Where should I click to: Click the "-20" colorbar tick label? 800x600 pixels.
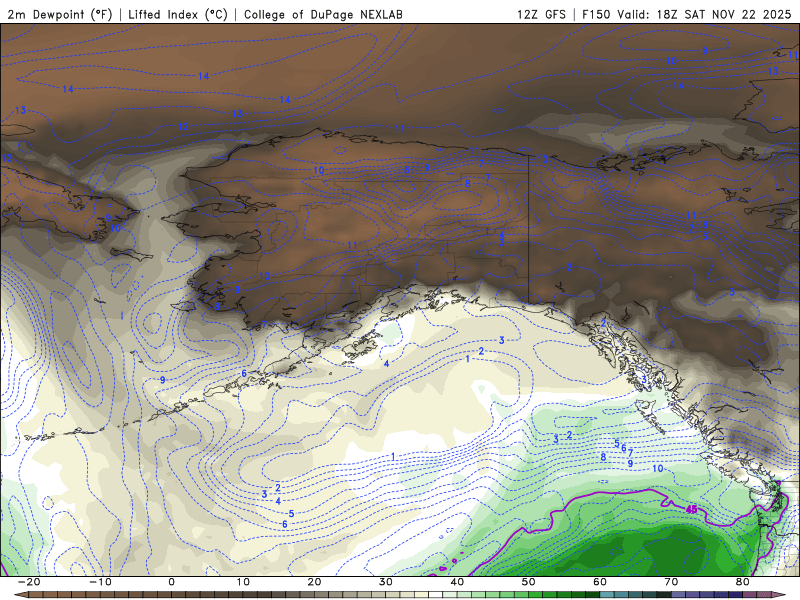pyautogui.click(x=29, y=582)
